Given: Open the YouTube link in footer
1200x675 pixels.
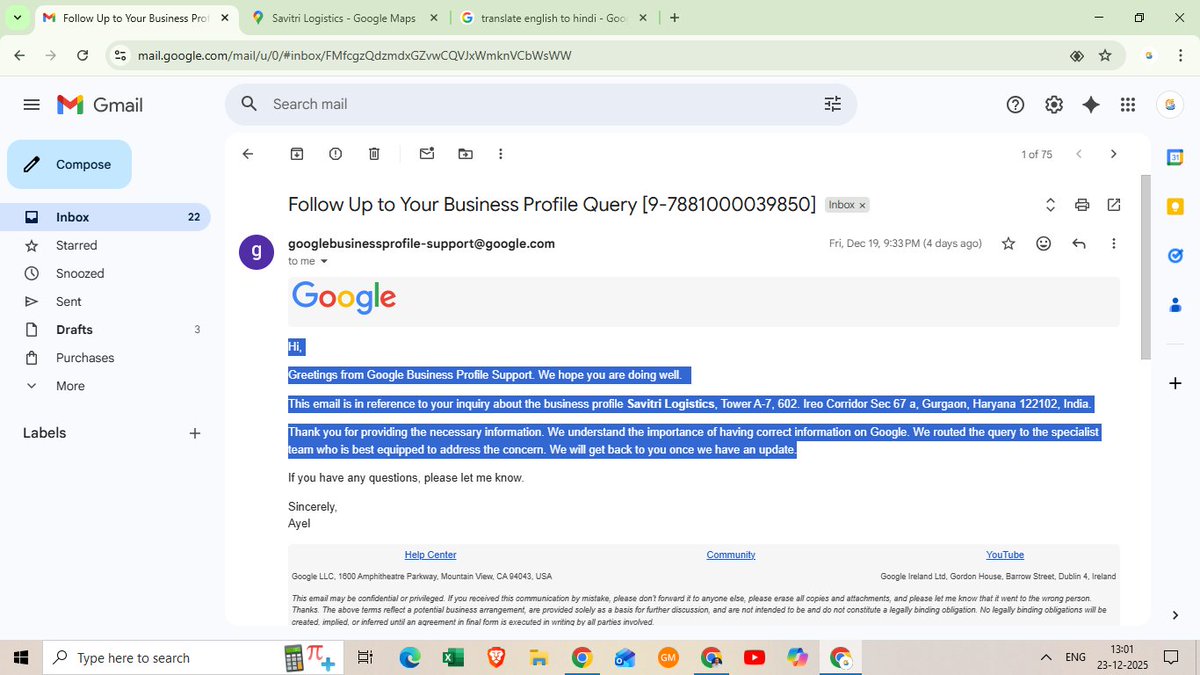Looking at the screenshot, I should click(1005, 555).
